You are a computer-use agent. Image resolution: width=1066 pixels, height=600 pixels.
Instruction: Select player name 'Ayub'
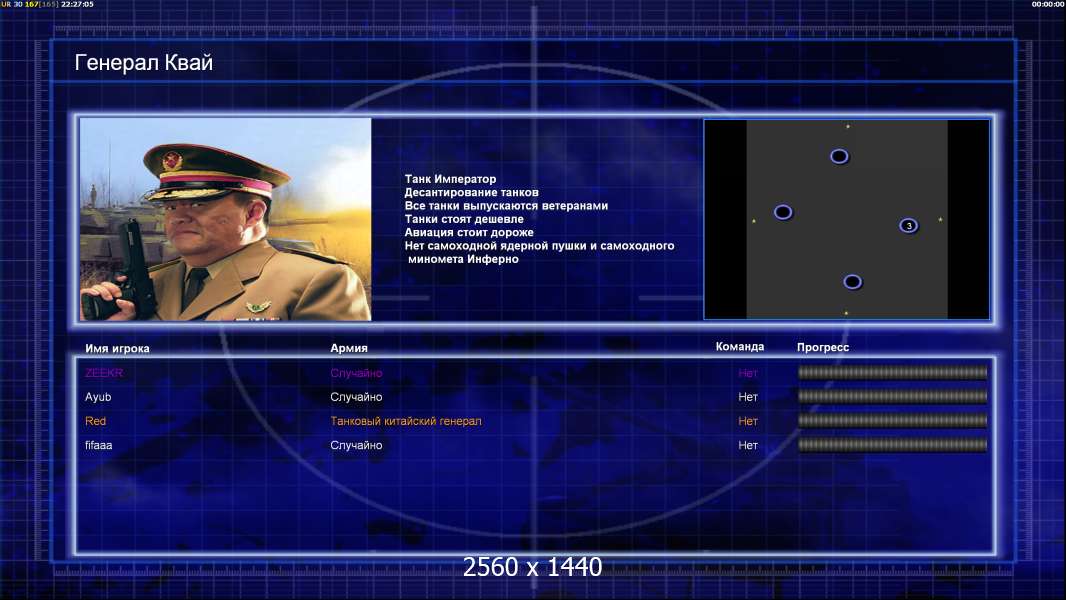click(98, 397)
